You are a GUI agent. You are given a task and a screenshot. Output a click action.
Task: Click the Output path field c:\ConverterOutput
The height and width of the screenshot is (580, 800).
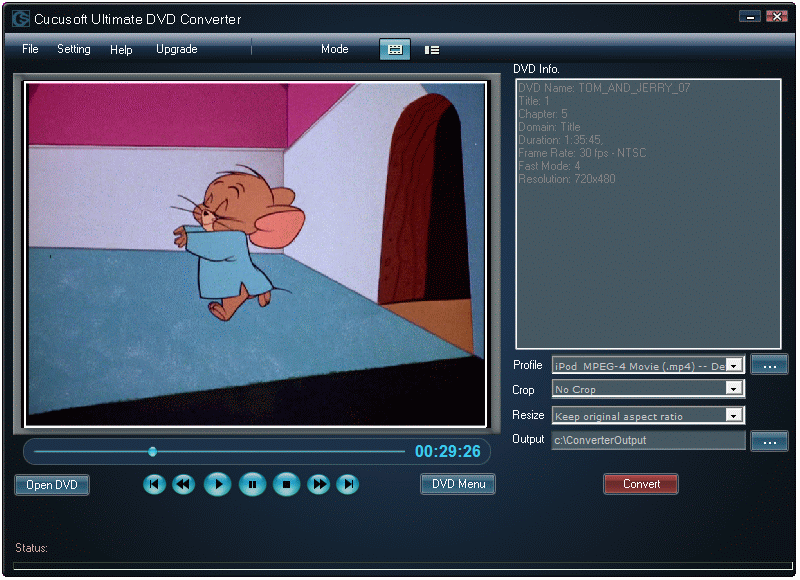click(648, 440)
